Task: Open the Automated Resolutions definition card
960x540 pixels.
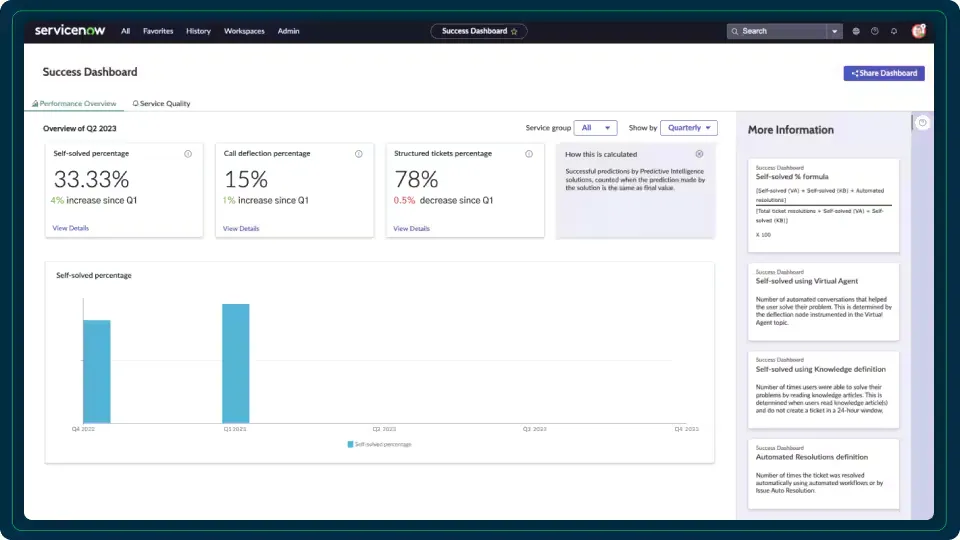Action: point(823,474)
